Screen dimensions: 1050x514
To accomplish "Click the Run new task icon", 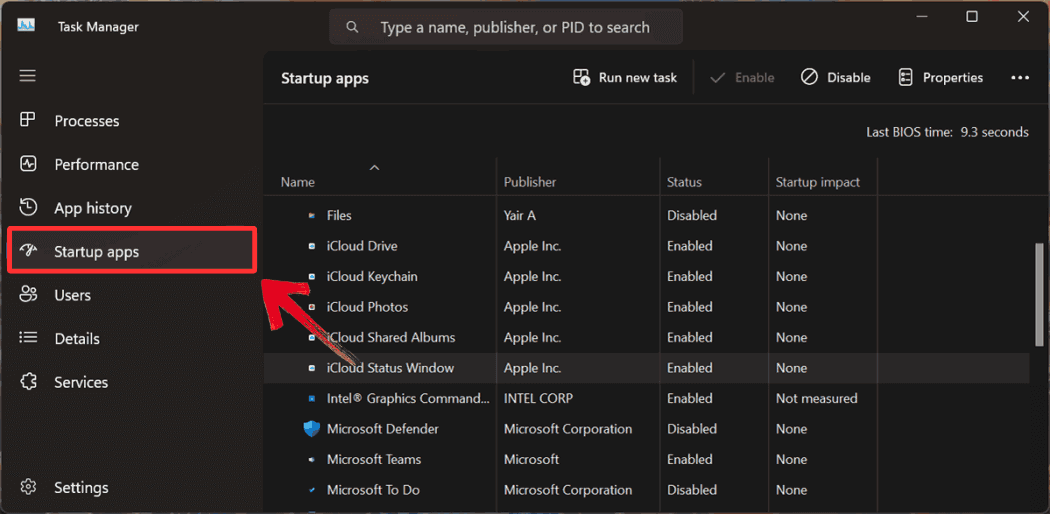I will click(581, 78).
